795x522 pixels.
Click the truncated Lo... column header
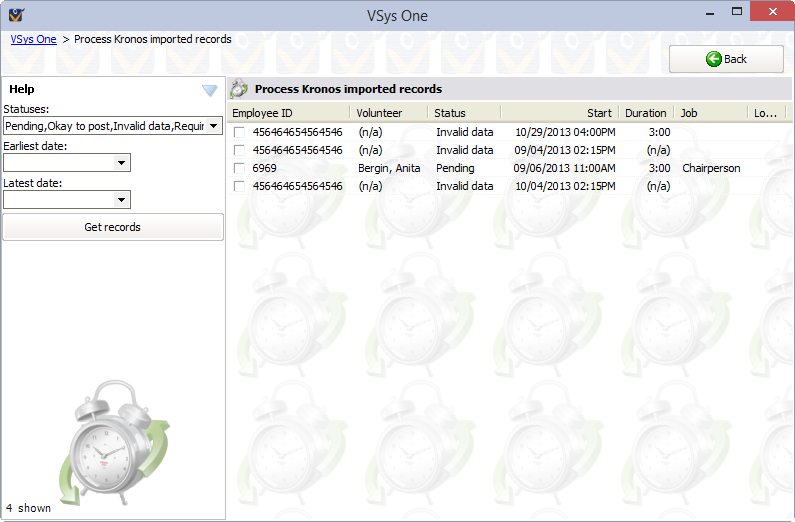coord(766,113)
